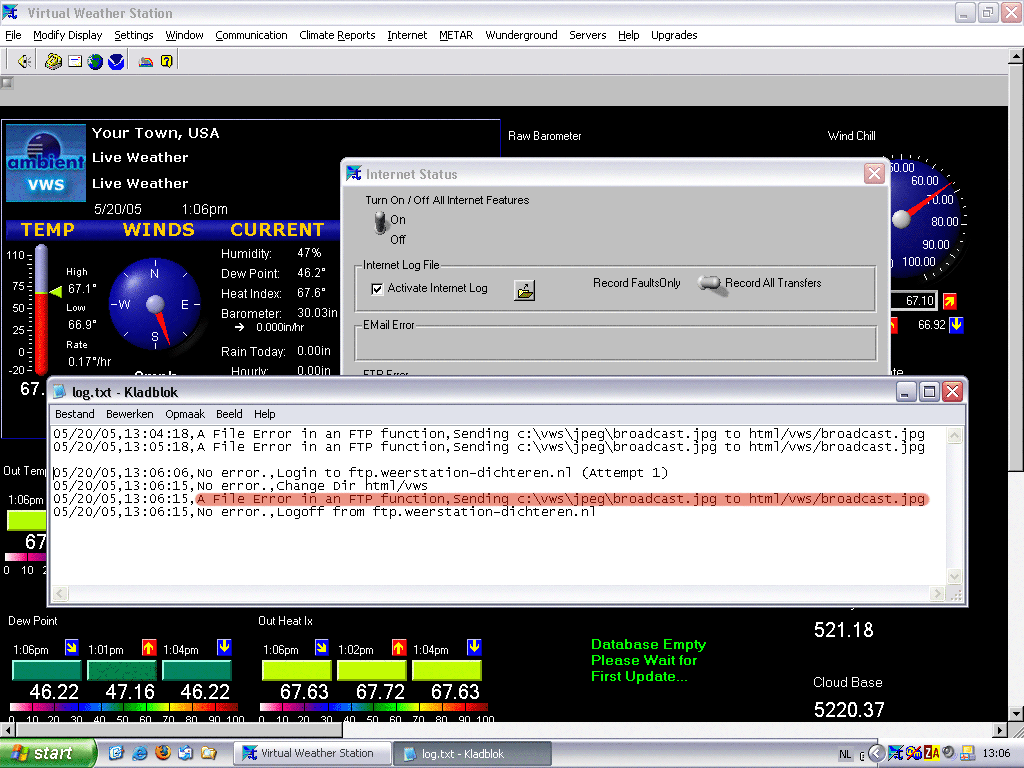Click the yellow question mark help icon
The image size is (1024, 768).
pos(167,61)
